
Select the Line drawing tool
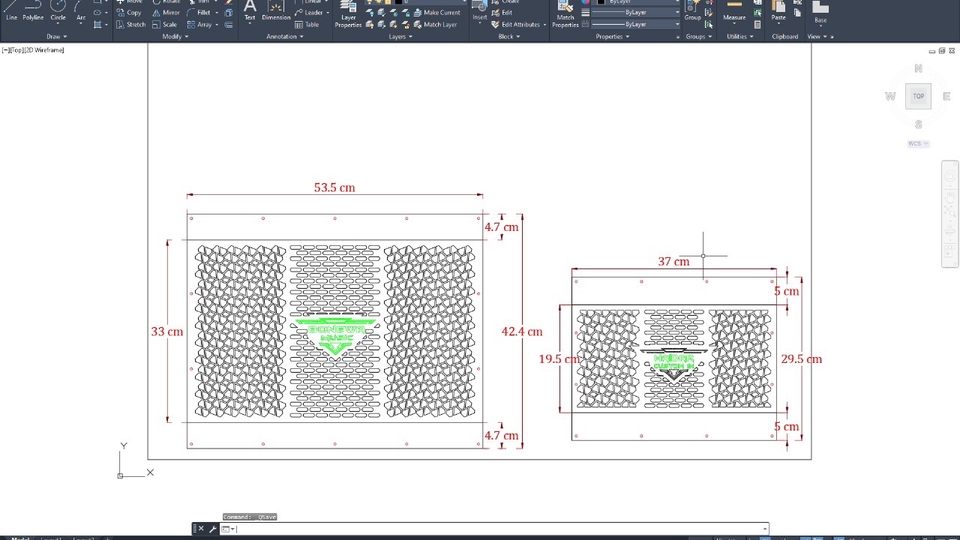(11, 11)
